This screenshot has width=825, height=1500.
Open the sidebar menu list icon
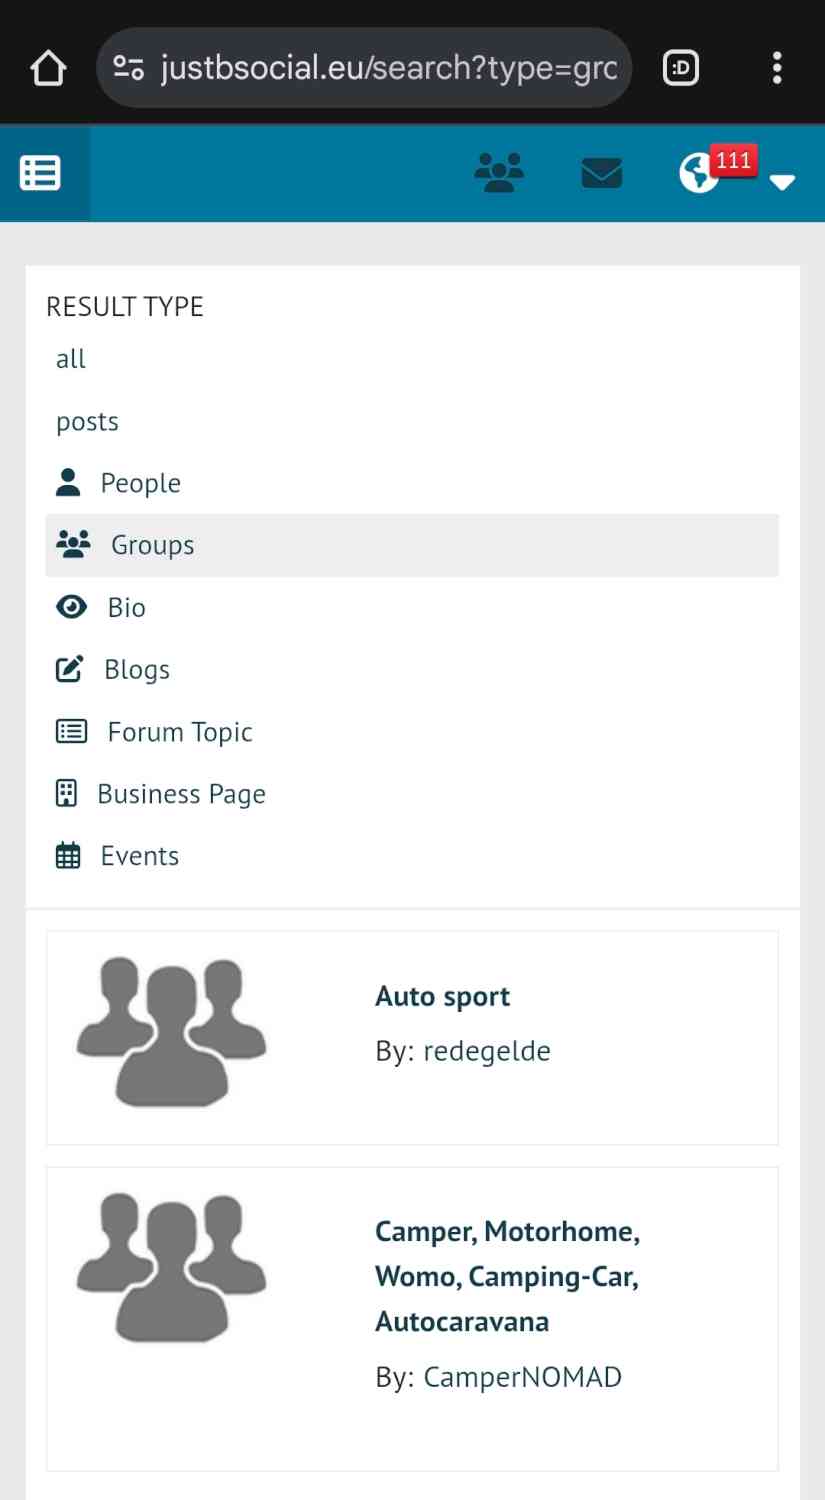point(41,173)
